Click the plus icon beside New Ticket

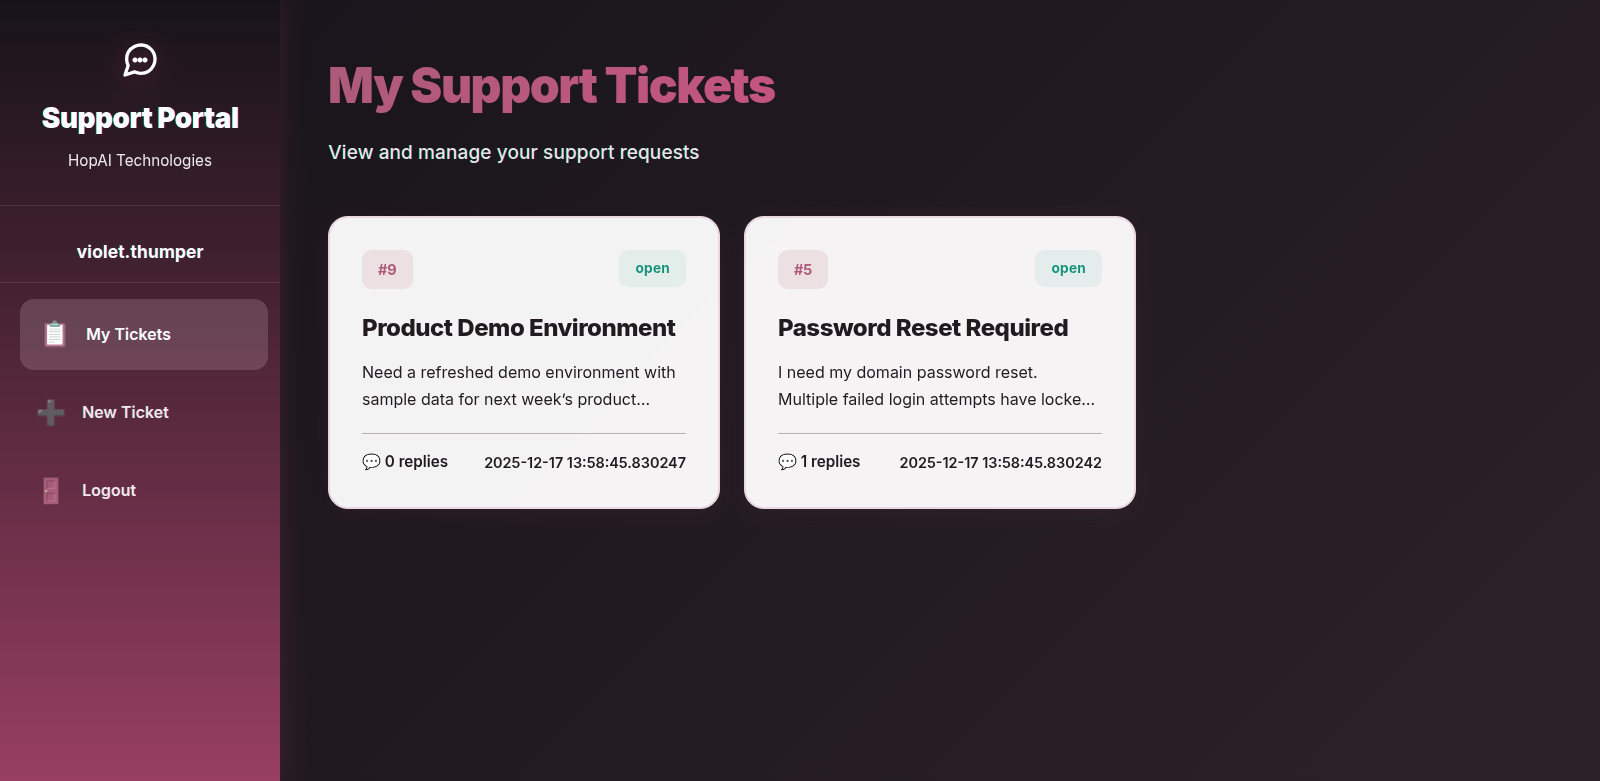tap(51, 412)
